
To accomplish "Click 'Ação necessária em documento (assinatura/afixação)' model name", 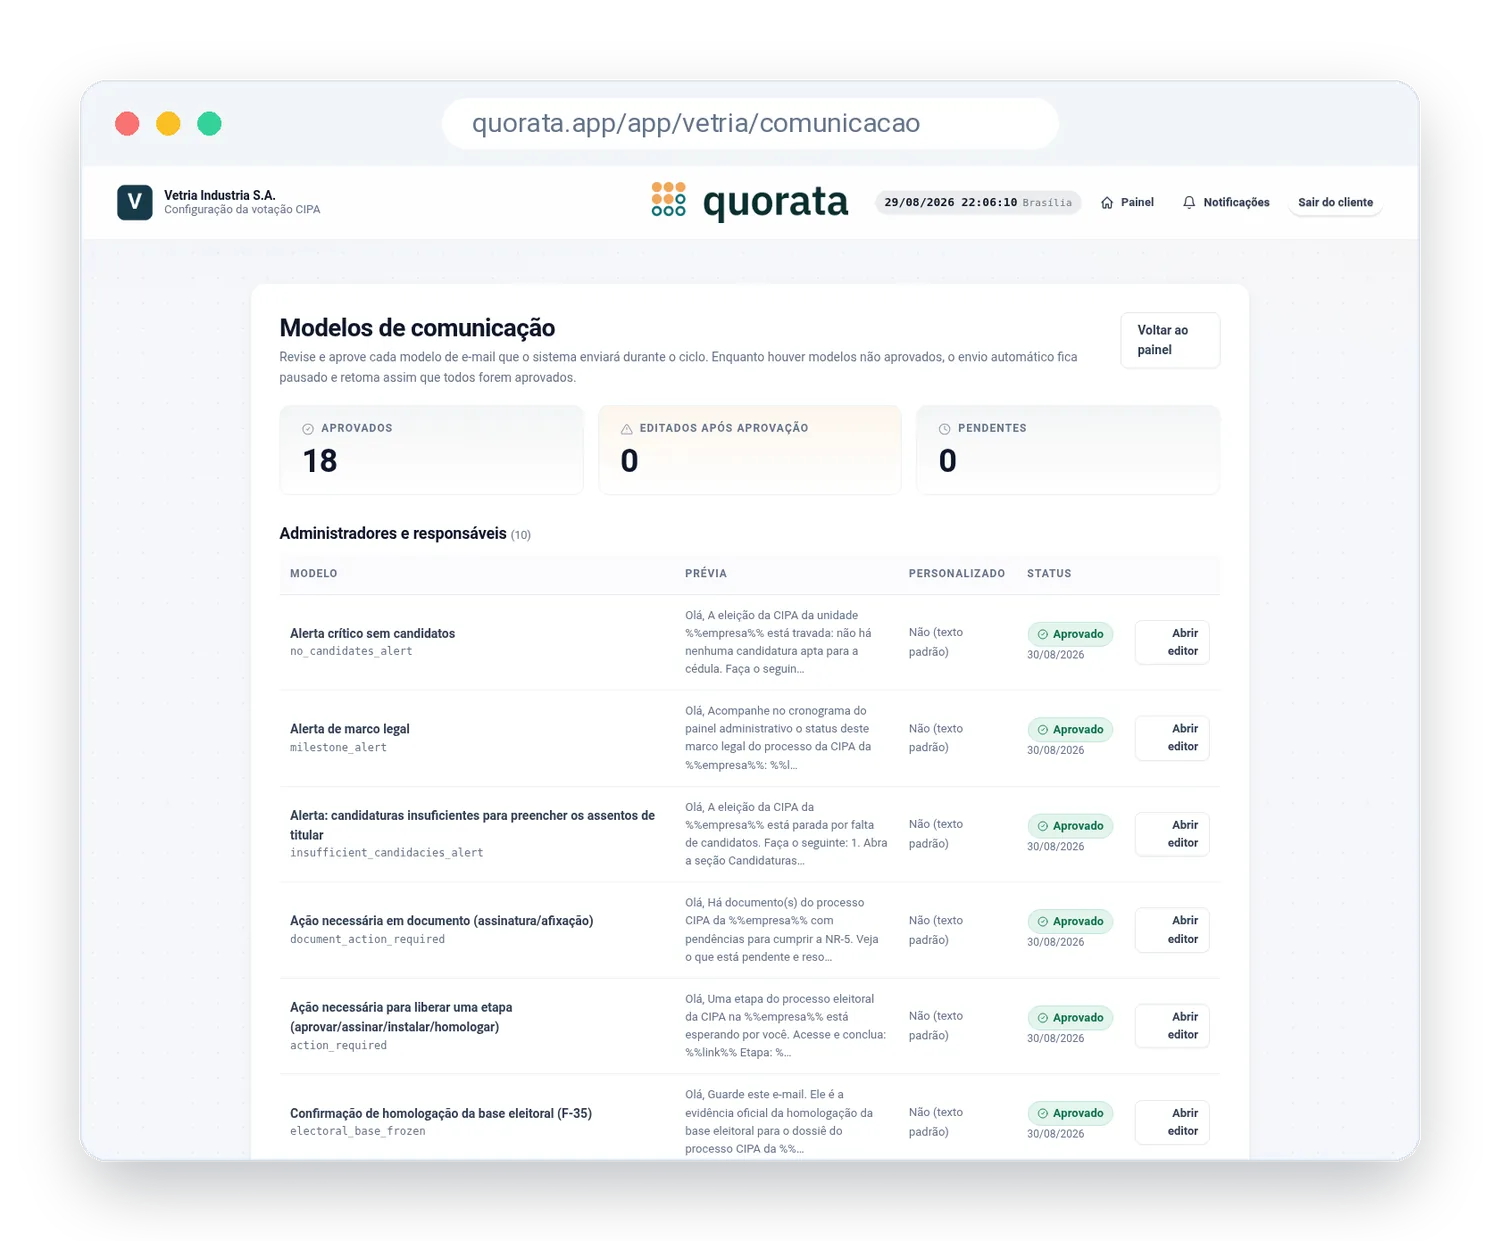I will coord(441,921).
